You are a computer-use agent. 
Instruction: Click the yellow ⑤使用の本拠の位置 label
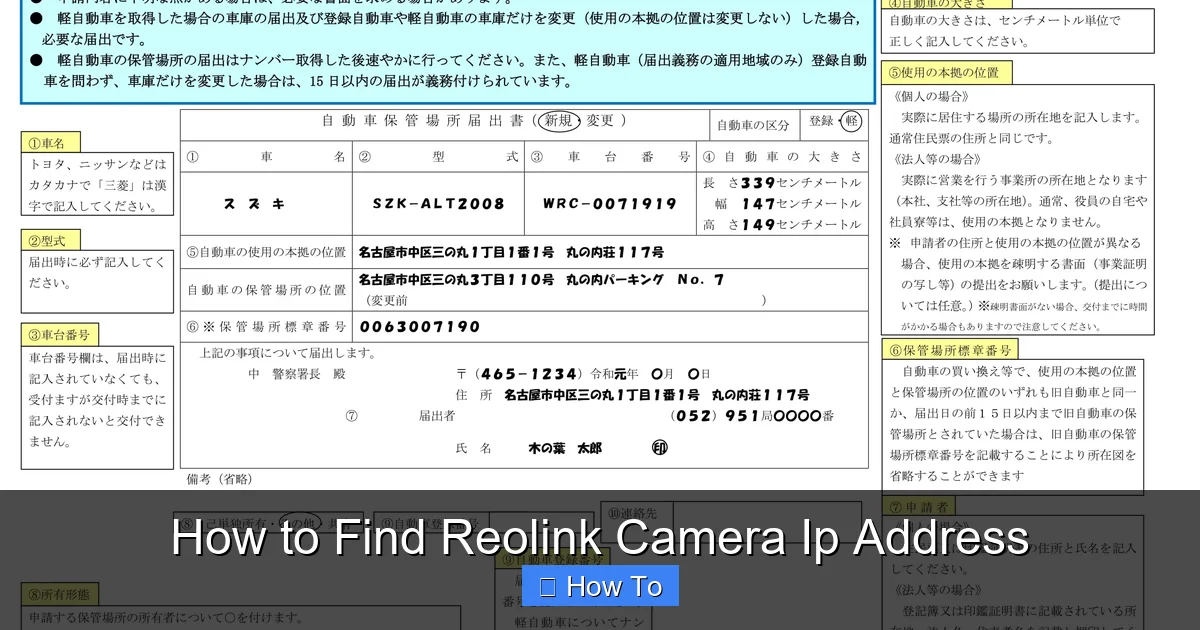click(946, 72)
